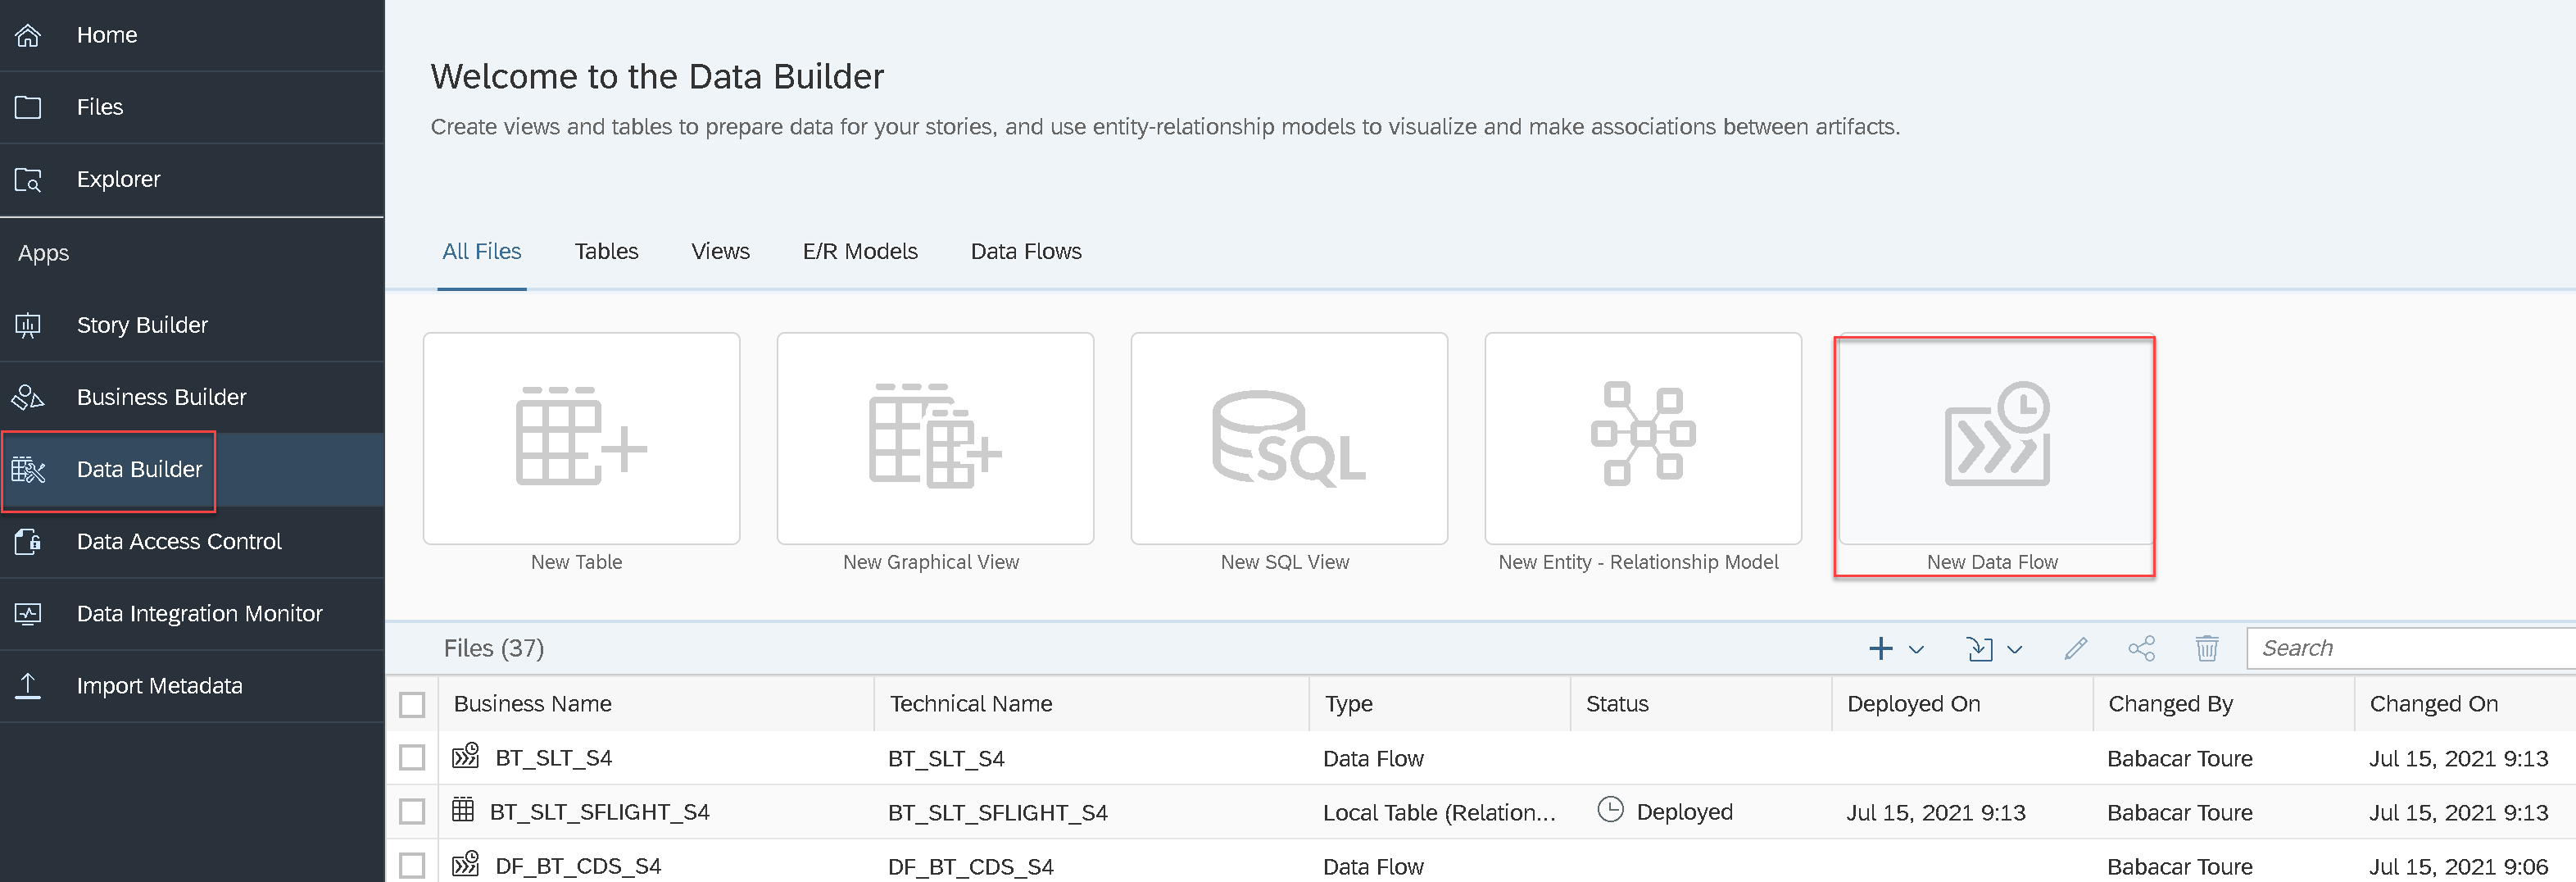
Task: Switch to the Data Flows tab
Action: coord(1026,252)
